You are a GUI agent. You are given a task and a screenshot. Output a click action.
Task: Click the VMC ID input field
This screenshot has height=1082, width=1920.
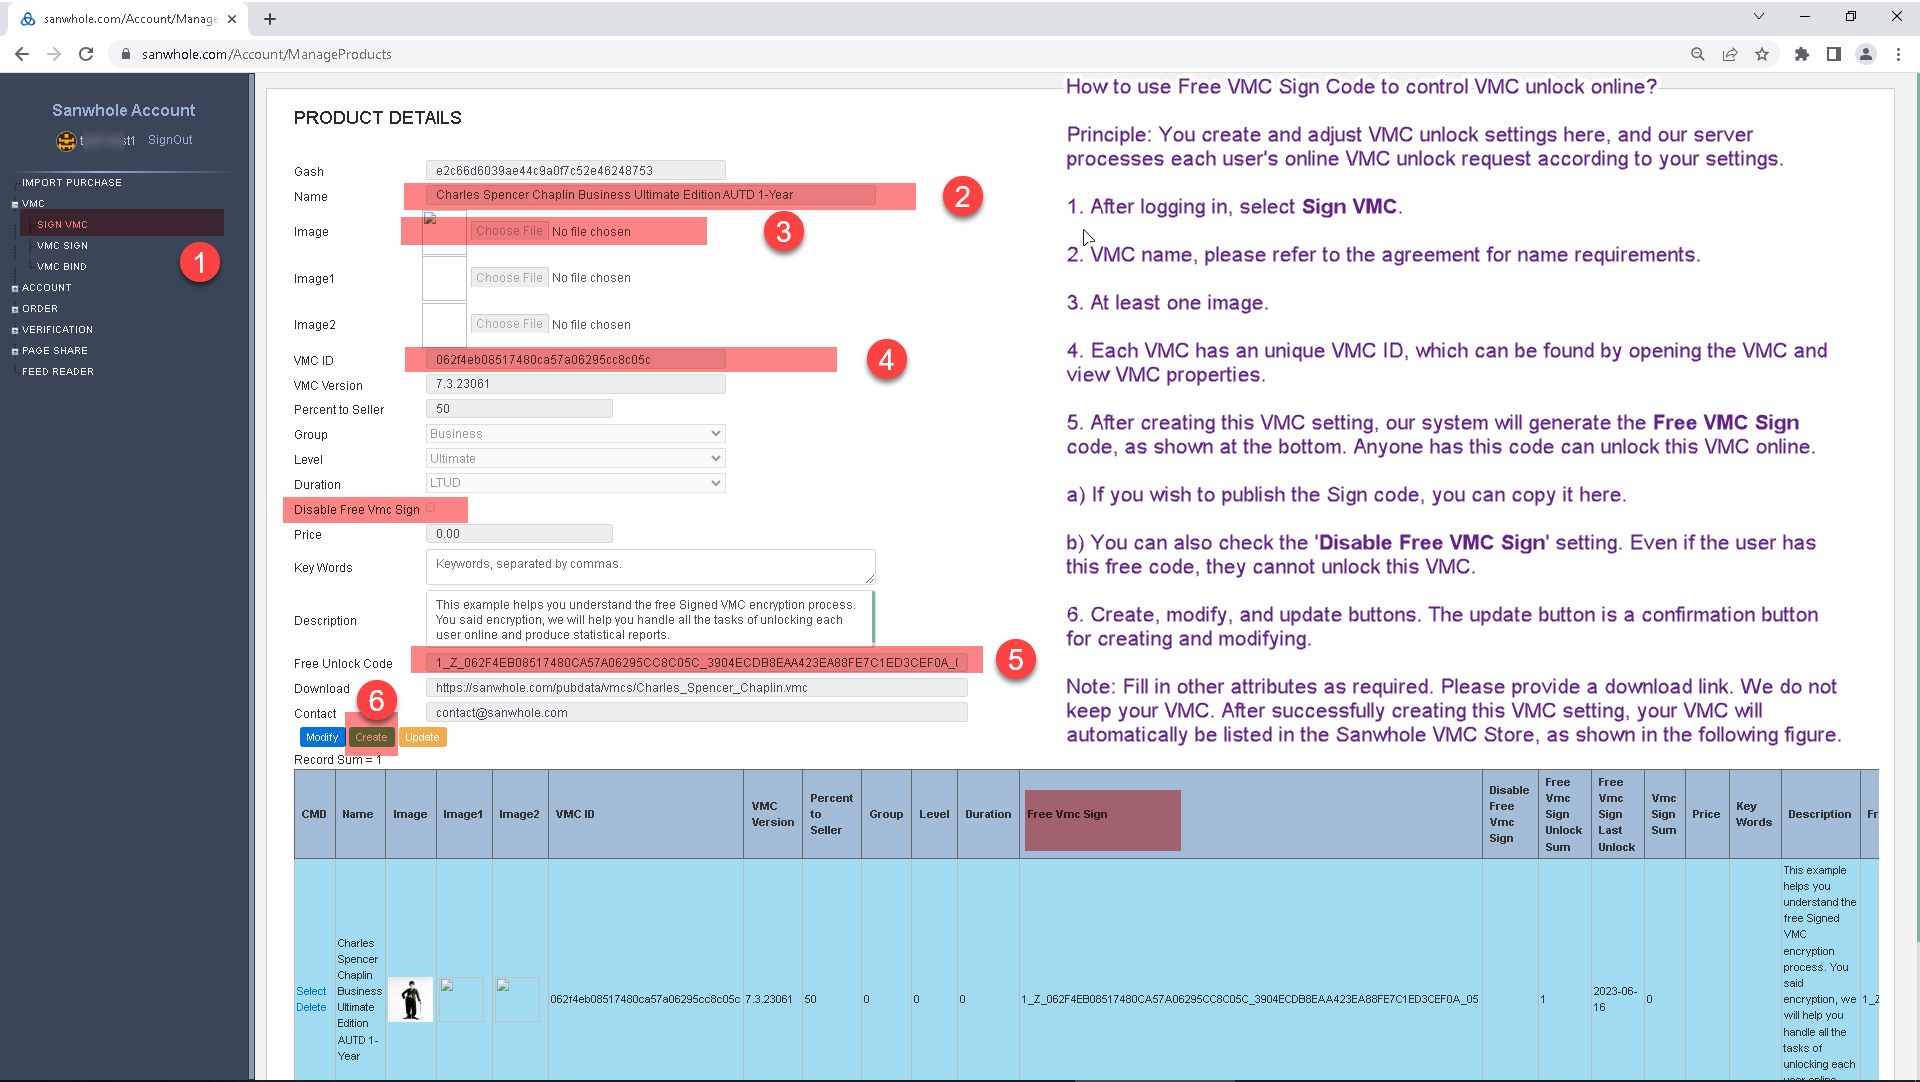575,360
